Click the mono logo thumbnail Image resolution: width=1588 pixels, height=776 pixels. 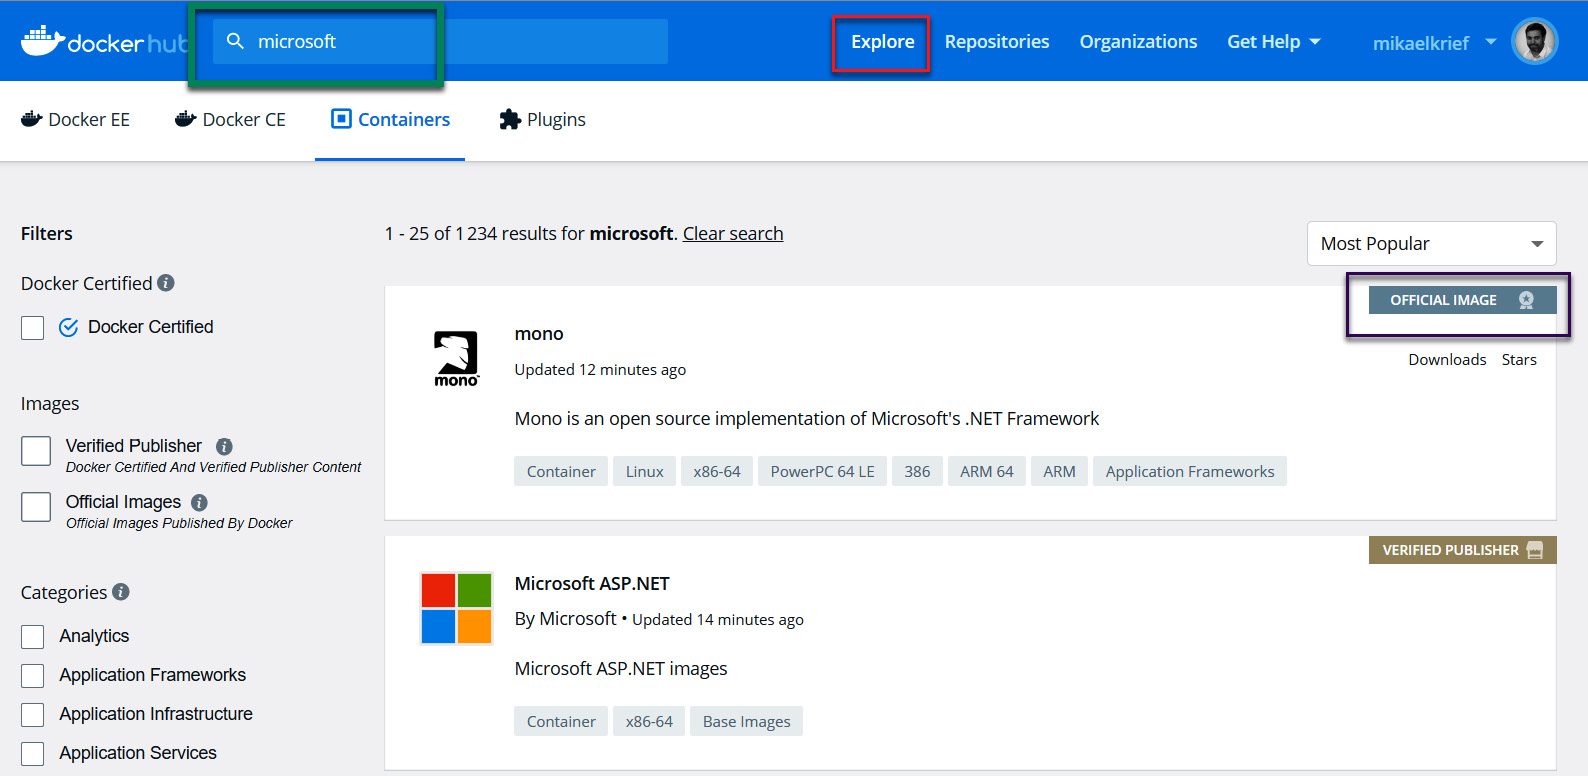click(x=456, y=359)
